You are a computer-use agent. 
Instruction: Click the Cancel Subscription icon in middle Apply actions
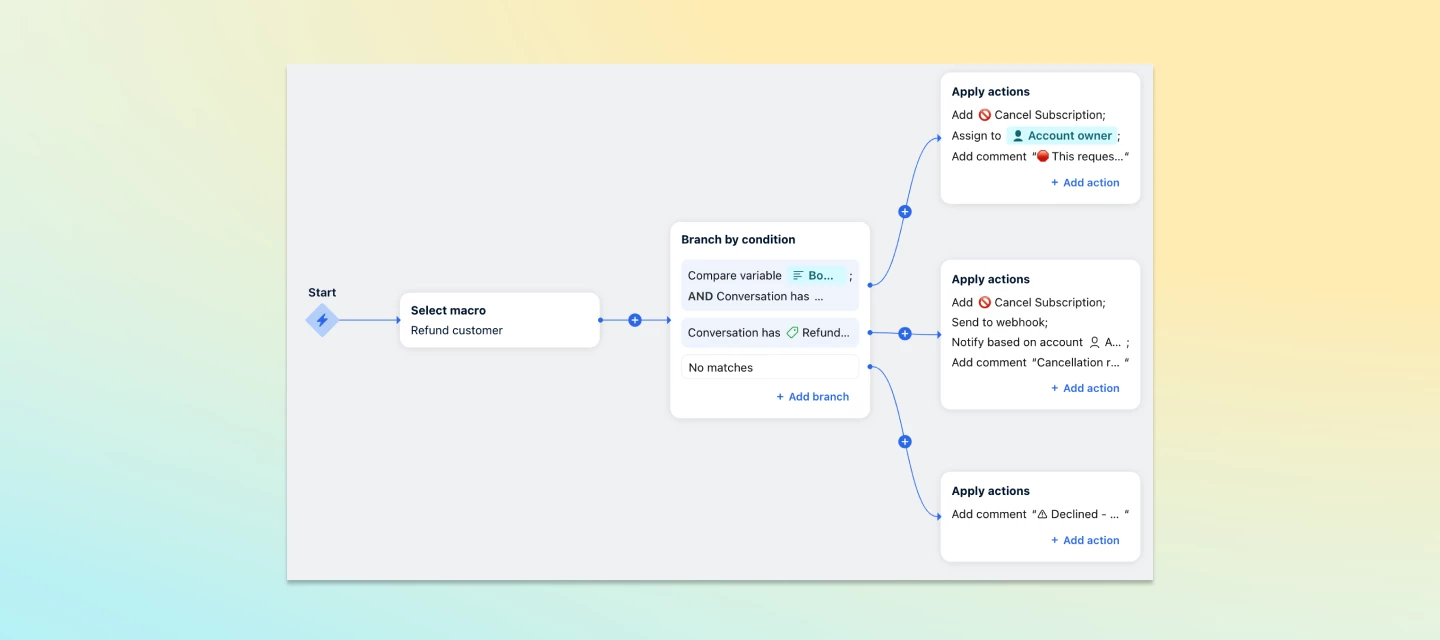coord(985,302)
